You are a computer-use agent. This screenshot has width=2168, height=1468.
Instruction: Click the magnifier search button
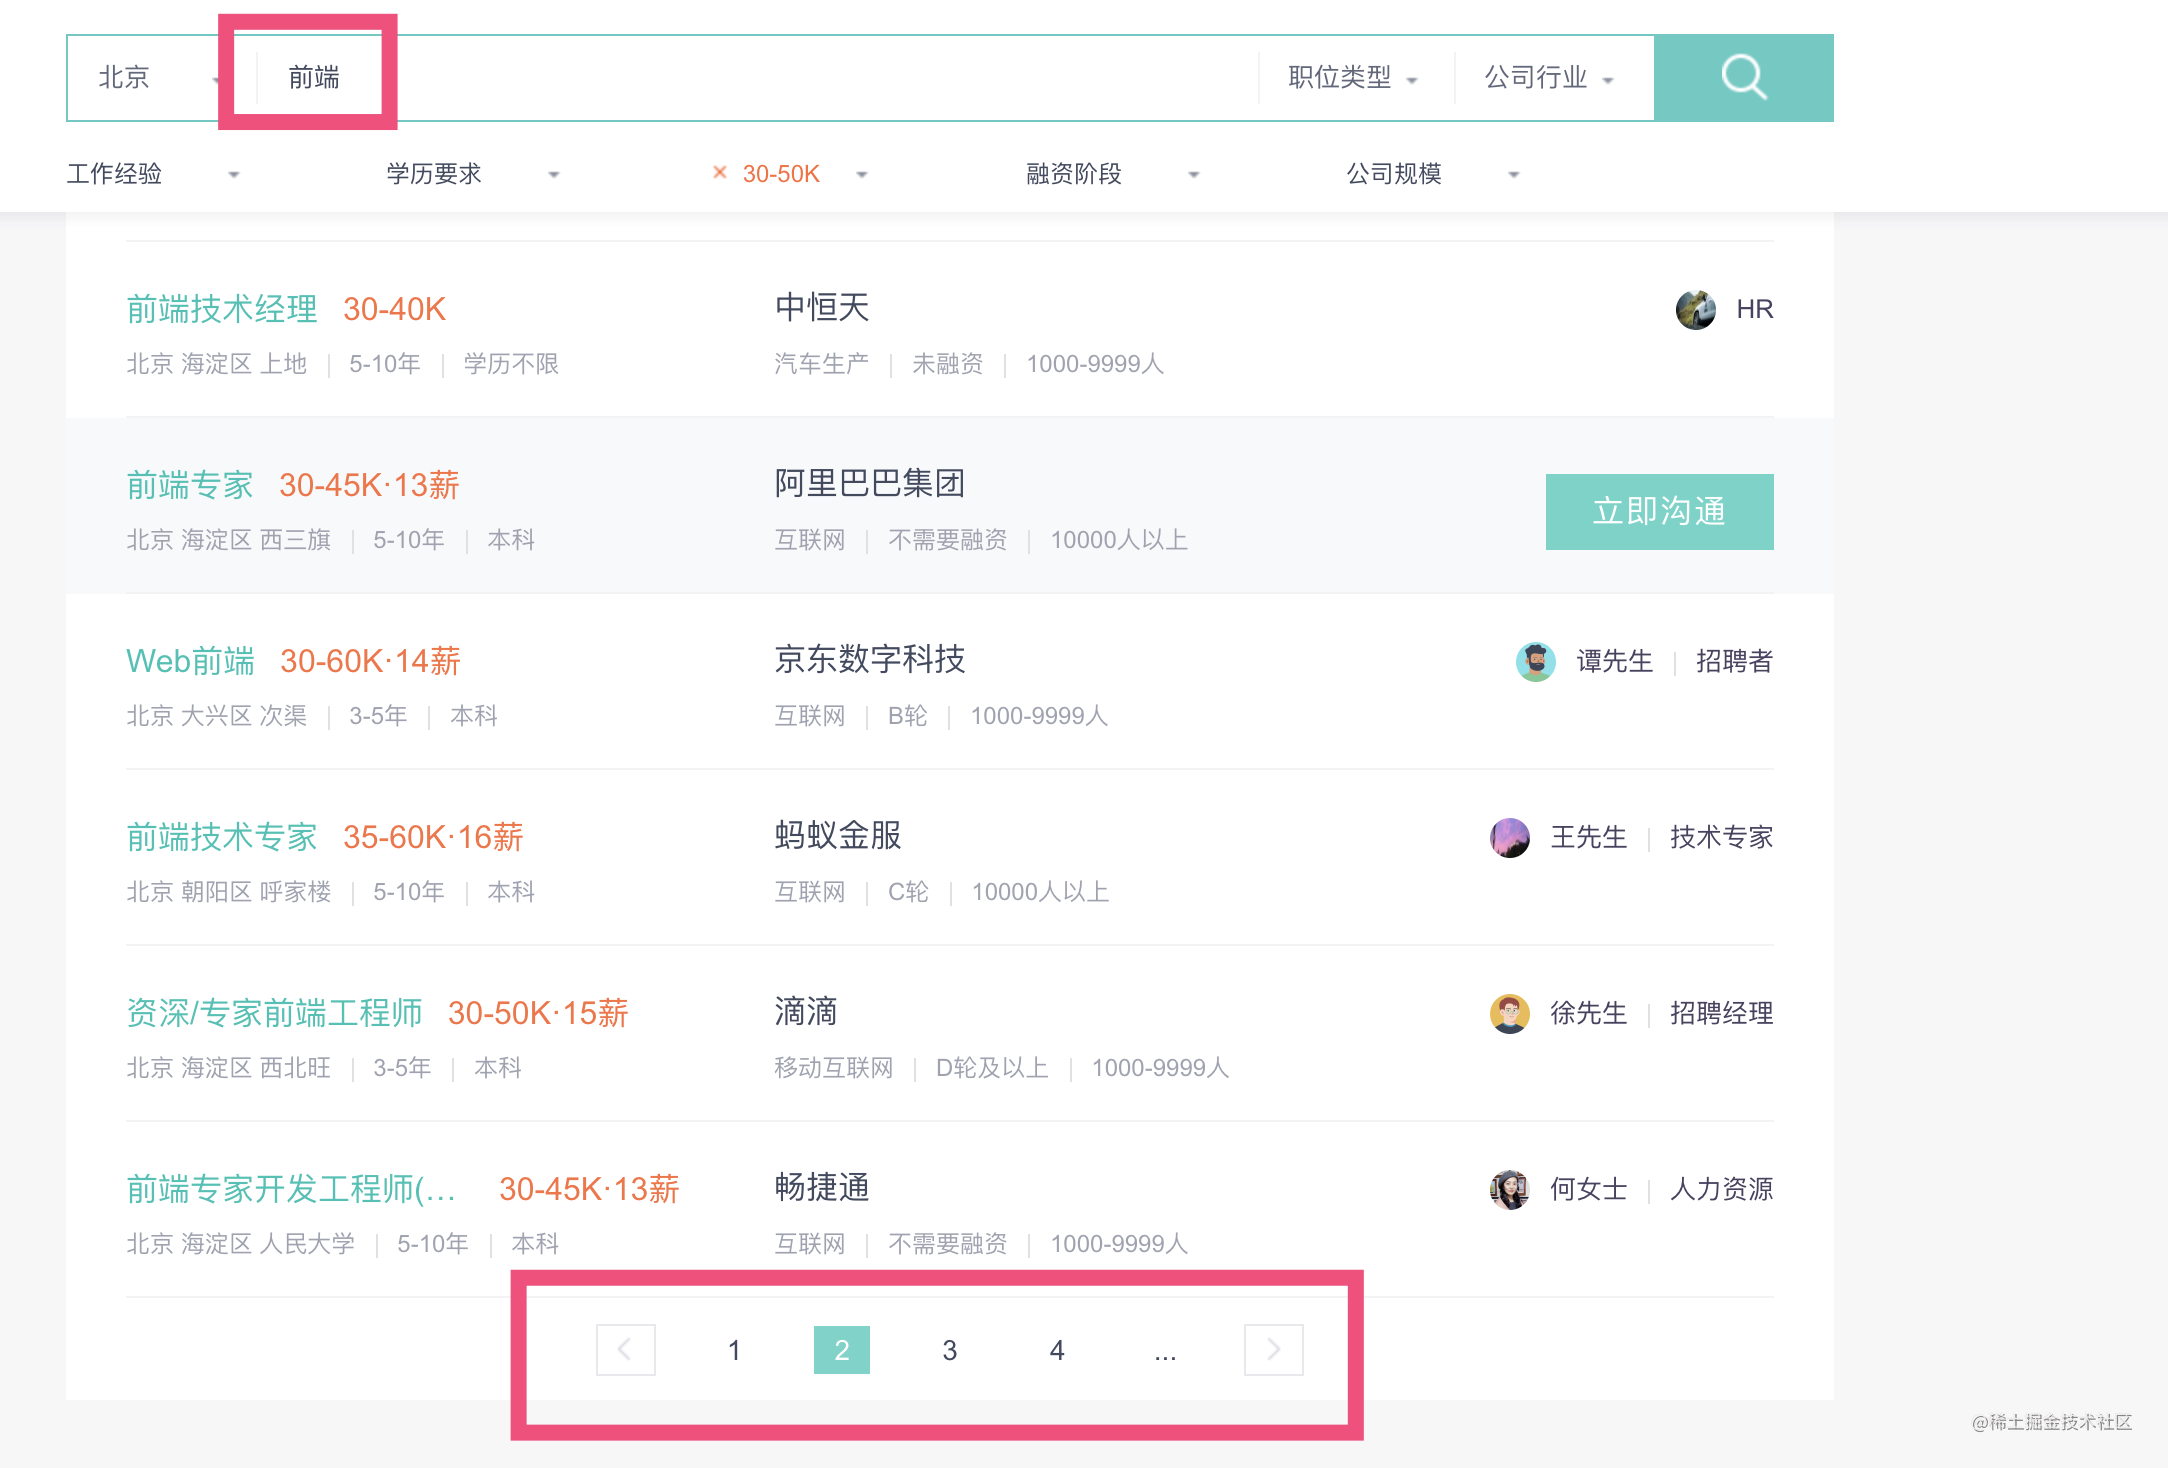coord(1743,78)
